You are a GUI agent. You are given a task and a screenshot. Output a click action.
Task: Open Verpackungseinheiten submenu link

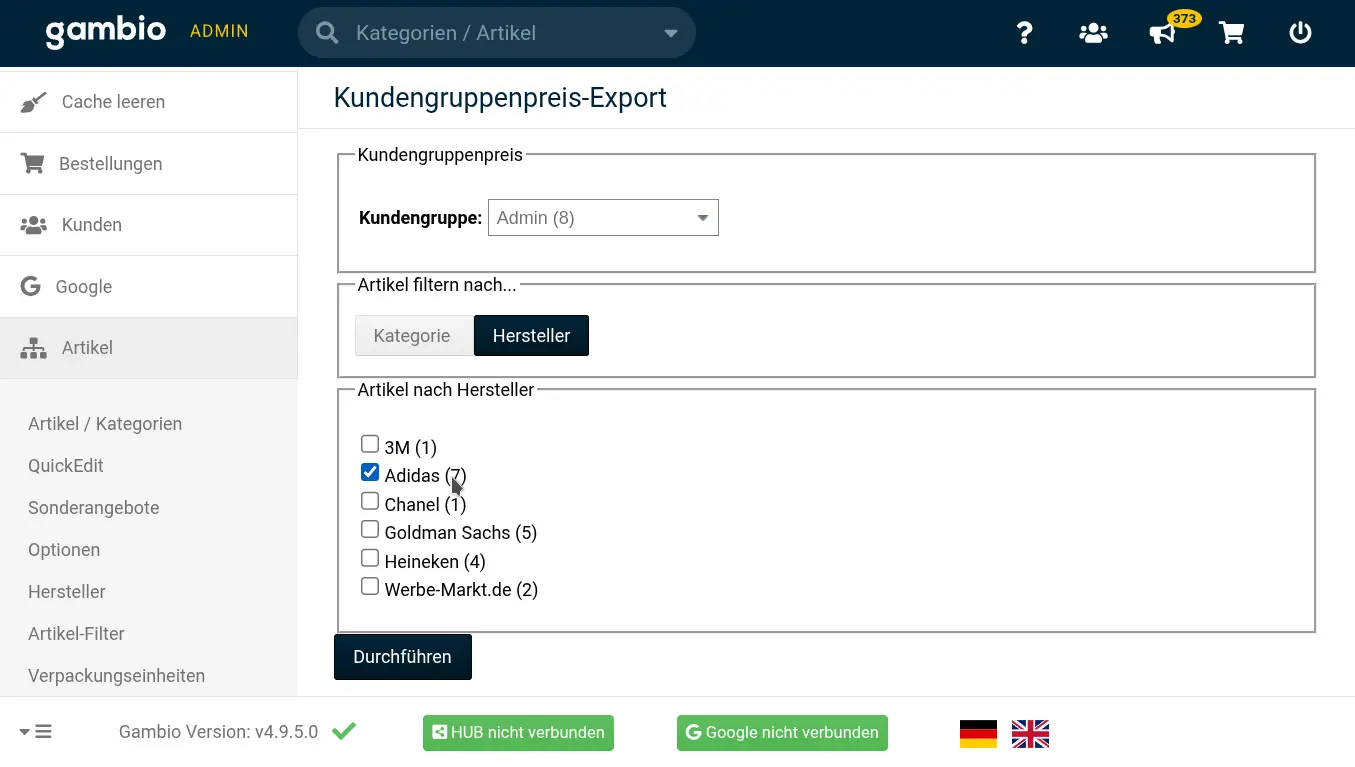point(117,676)
